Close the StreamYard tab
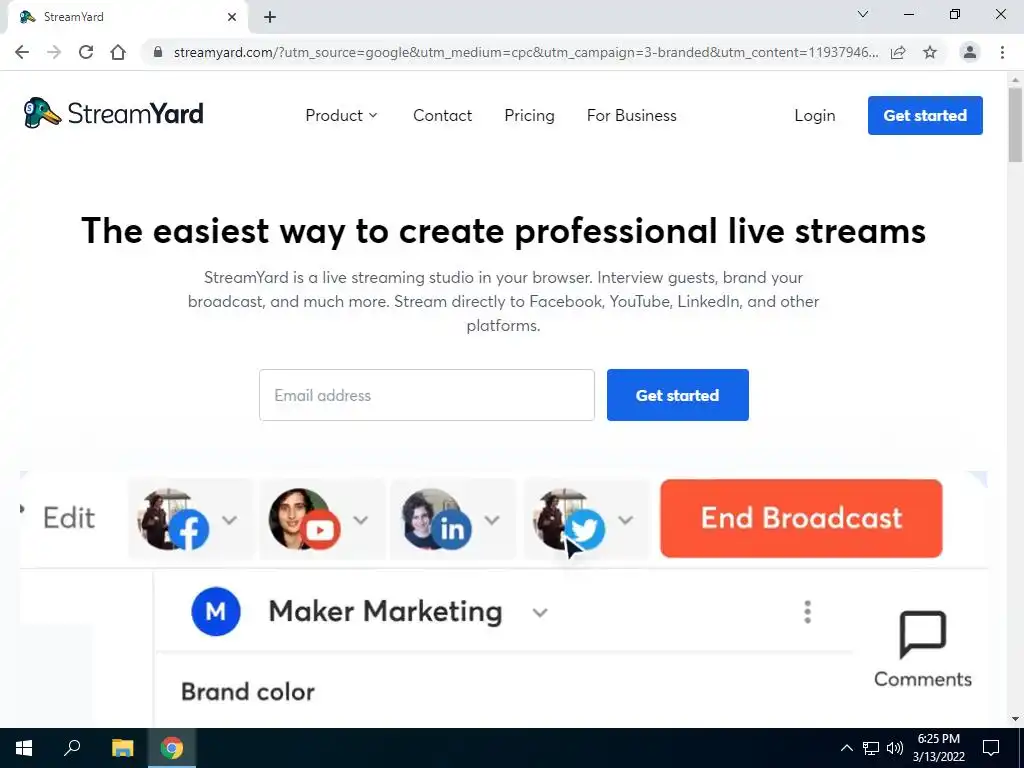This screenshot has height=768, width=1024. click(232, 17)
